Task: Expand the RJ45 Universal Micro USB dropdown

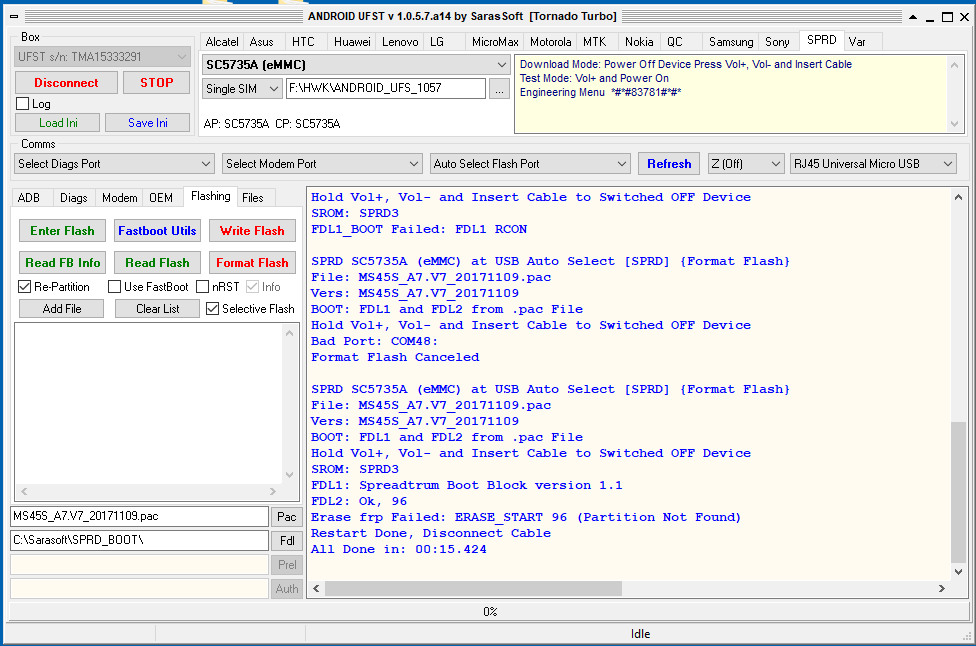Action: click(948, 164)
